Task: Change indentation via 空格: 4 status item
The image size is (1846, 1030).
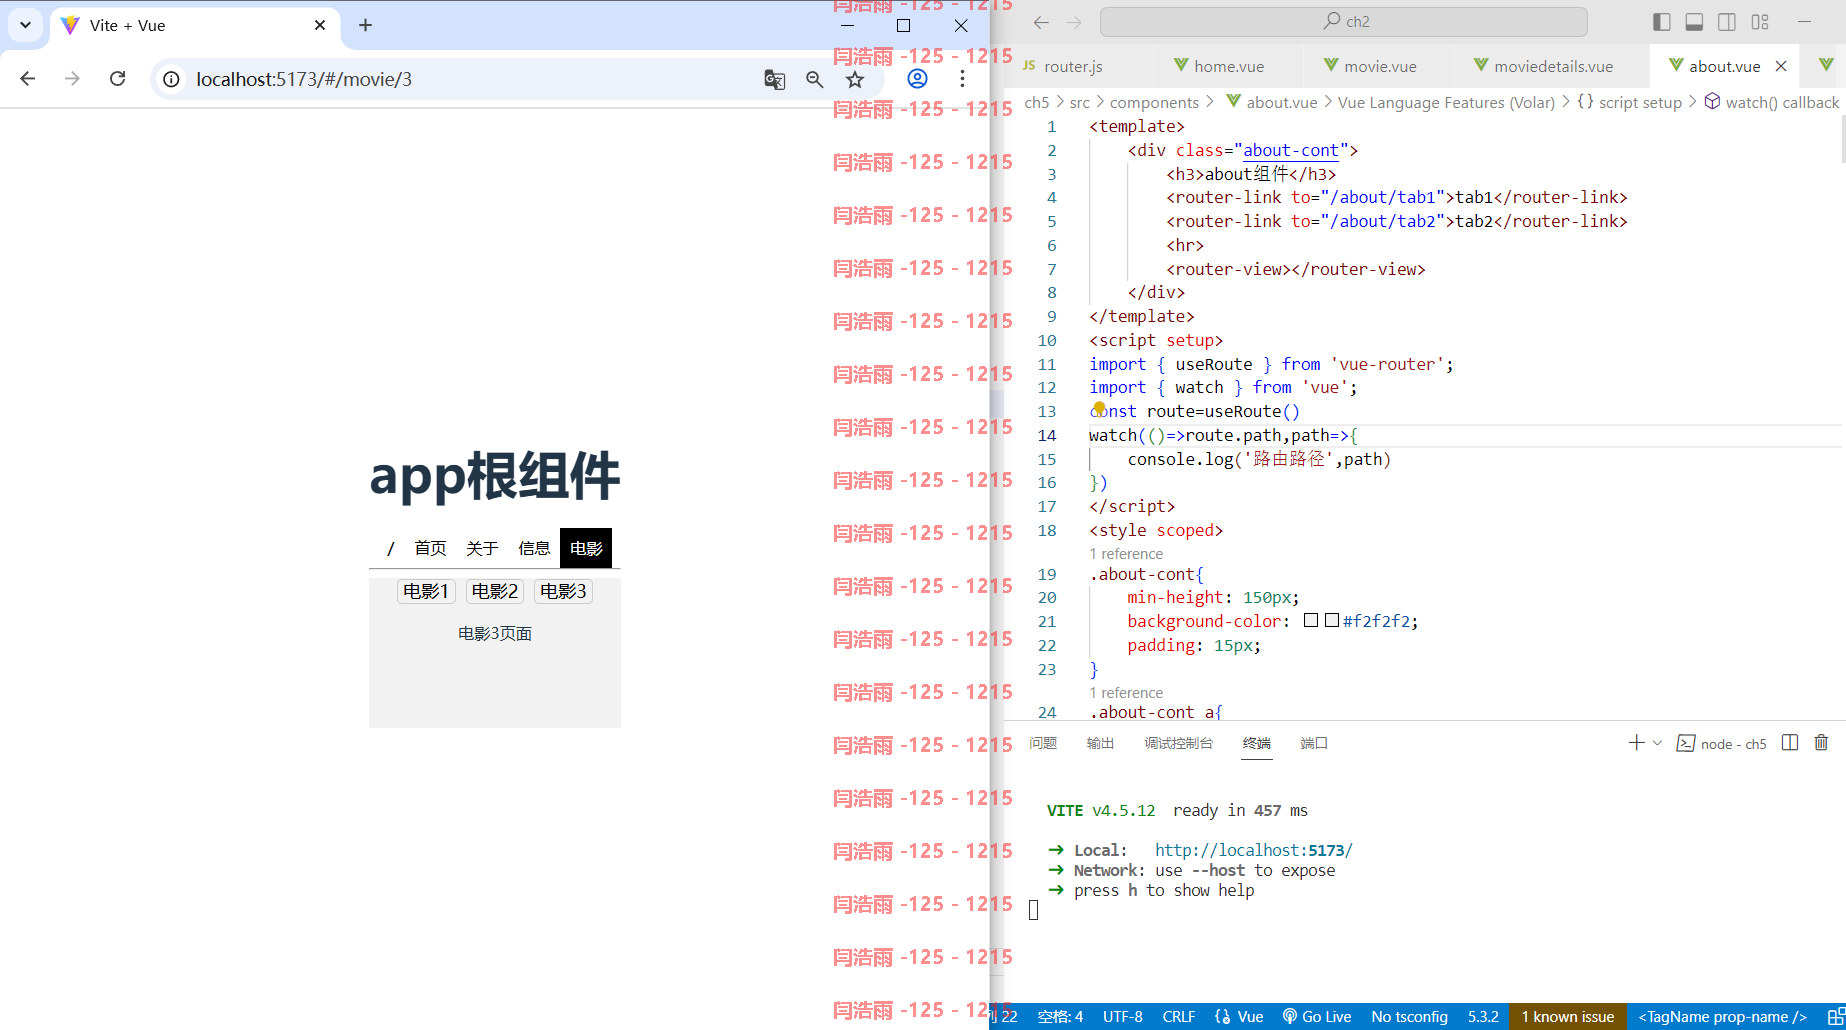Action: click(1060, 1016)
